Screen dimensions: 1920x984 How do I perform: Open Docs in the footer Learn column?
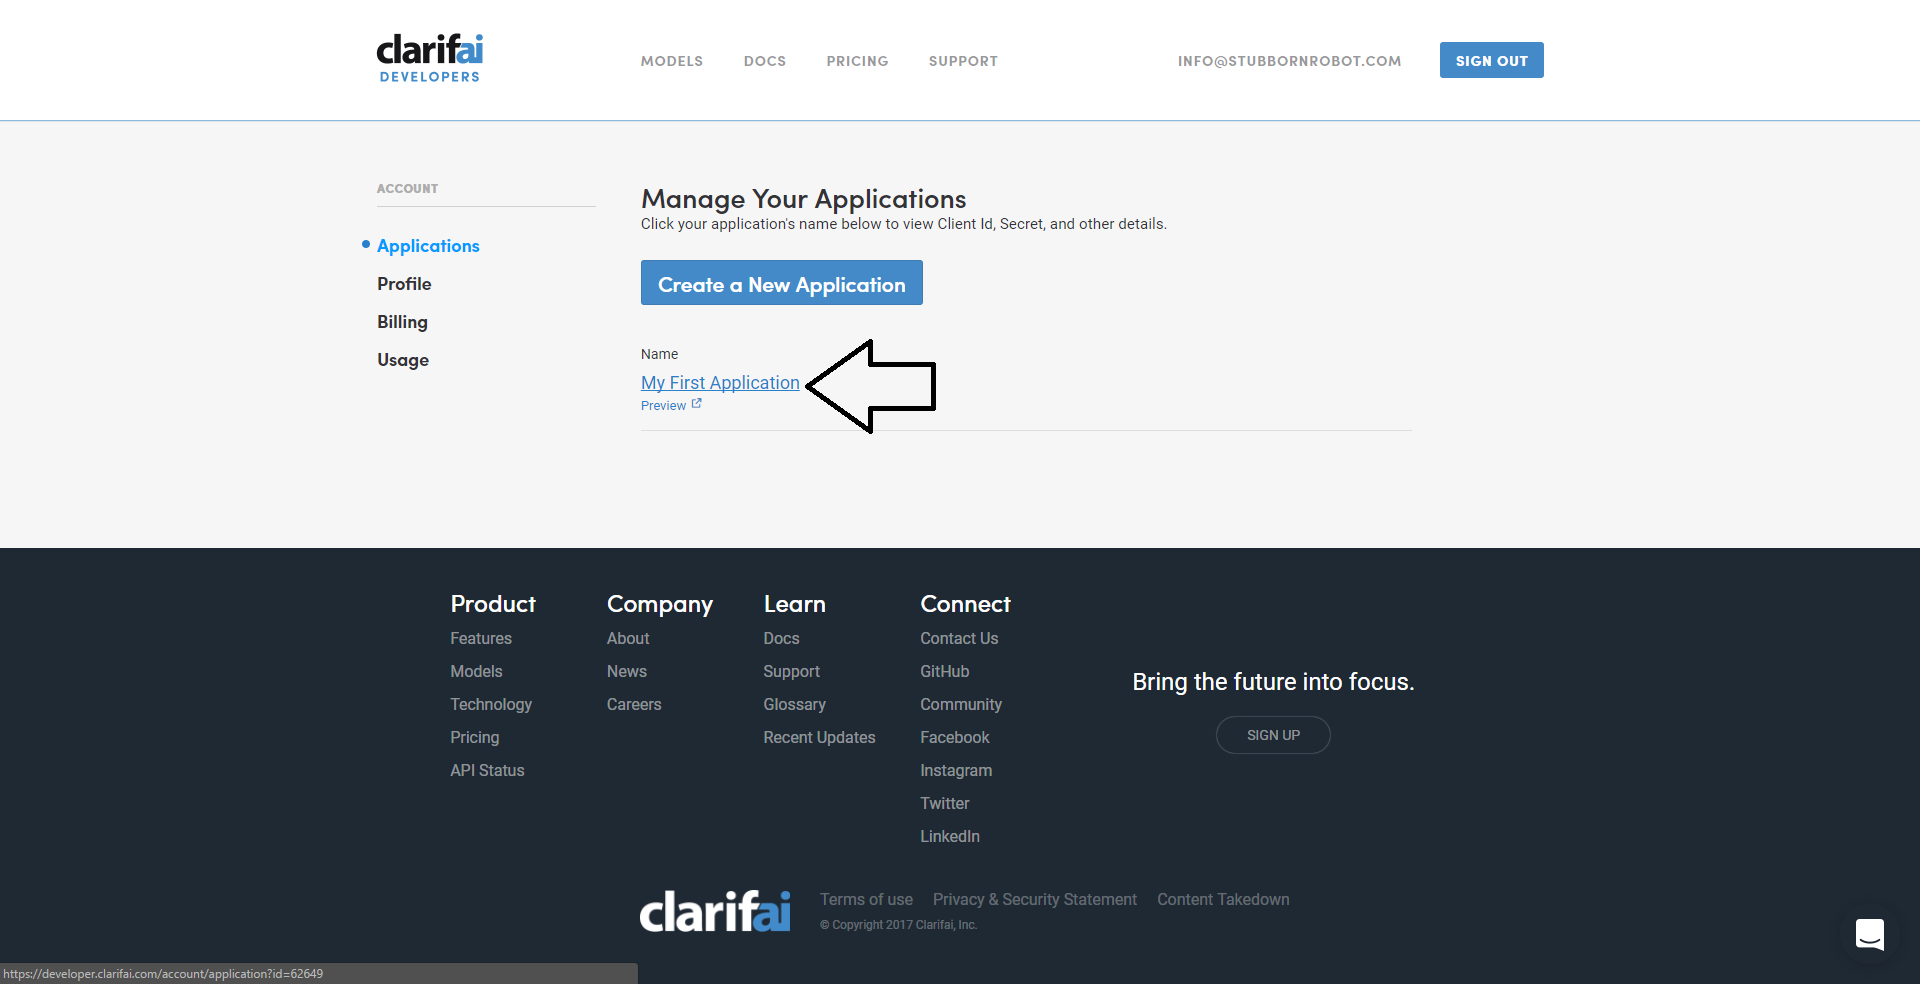781,638
